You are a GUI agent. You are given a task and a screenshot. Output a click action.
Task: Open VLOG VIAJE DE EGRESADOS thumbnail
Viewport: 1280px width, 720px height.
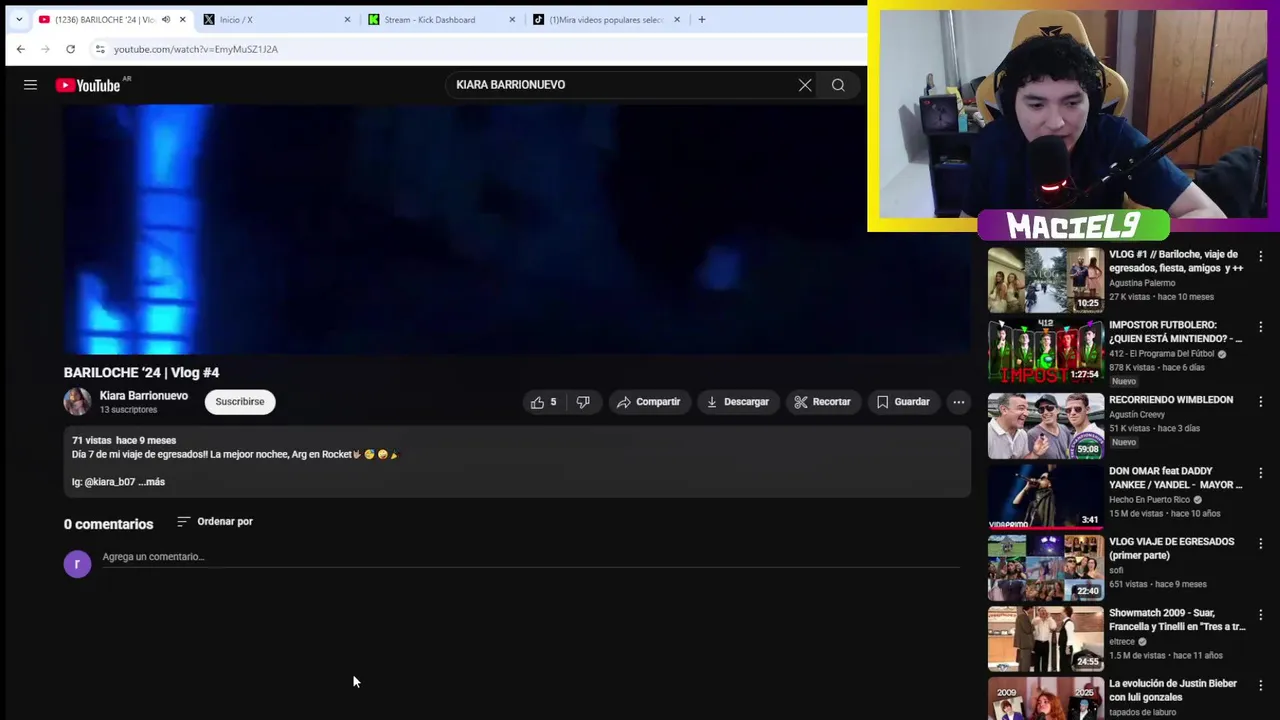[x=1046, y=567]
